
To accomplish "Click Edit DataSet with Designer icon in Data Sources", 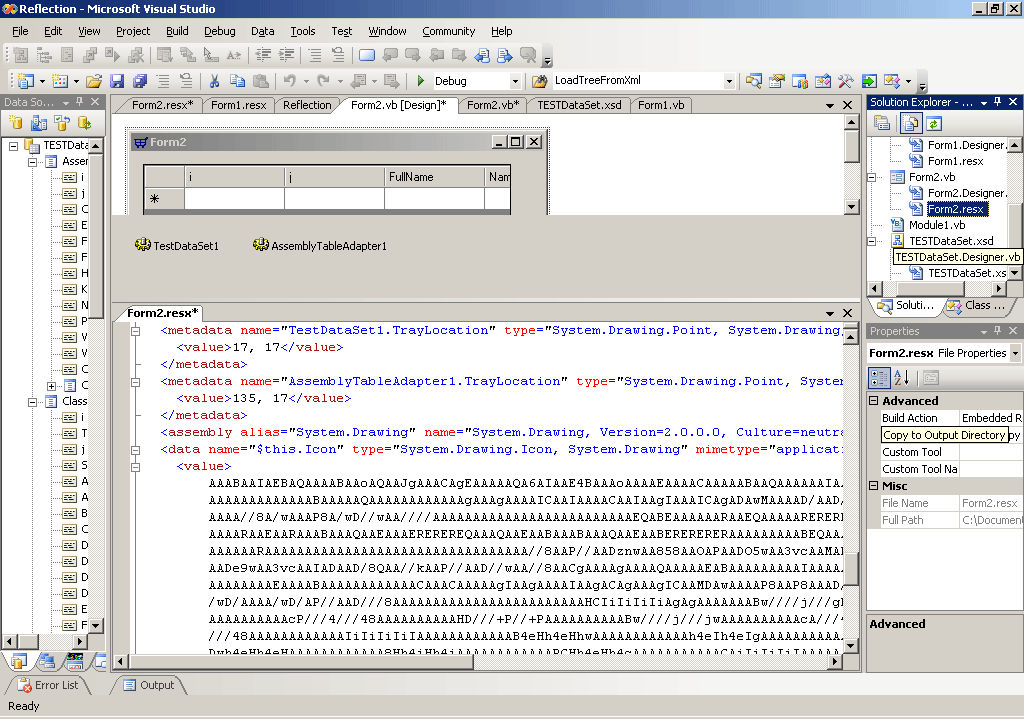I will pos(39,122).
